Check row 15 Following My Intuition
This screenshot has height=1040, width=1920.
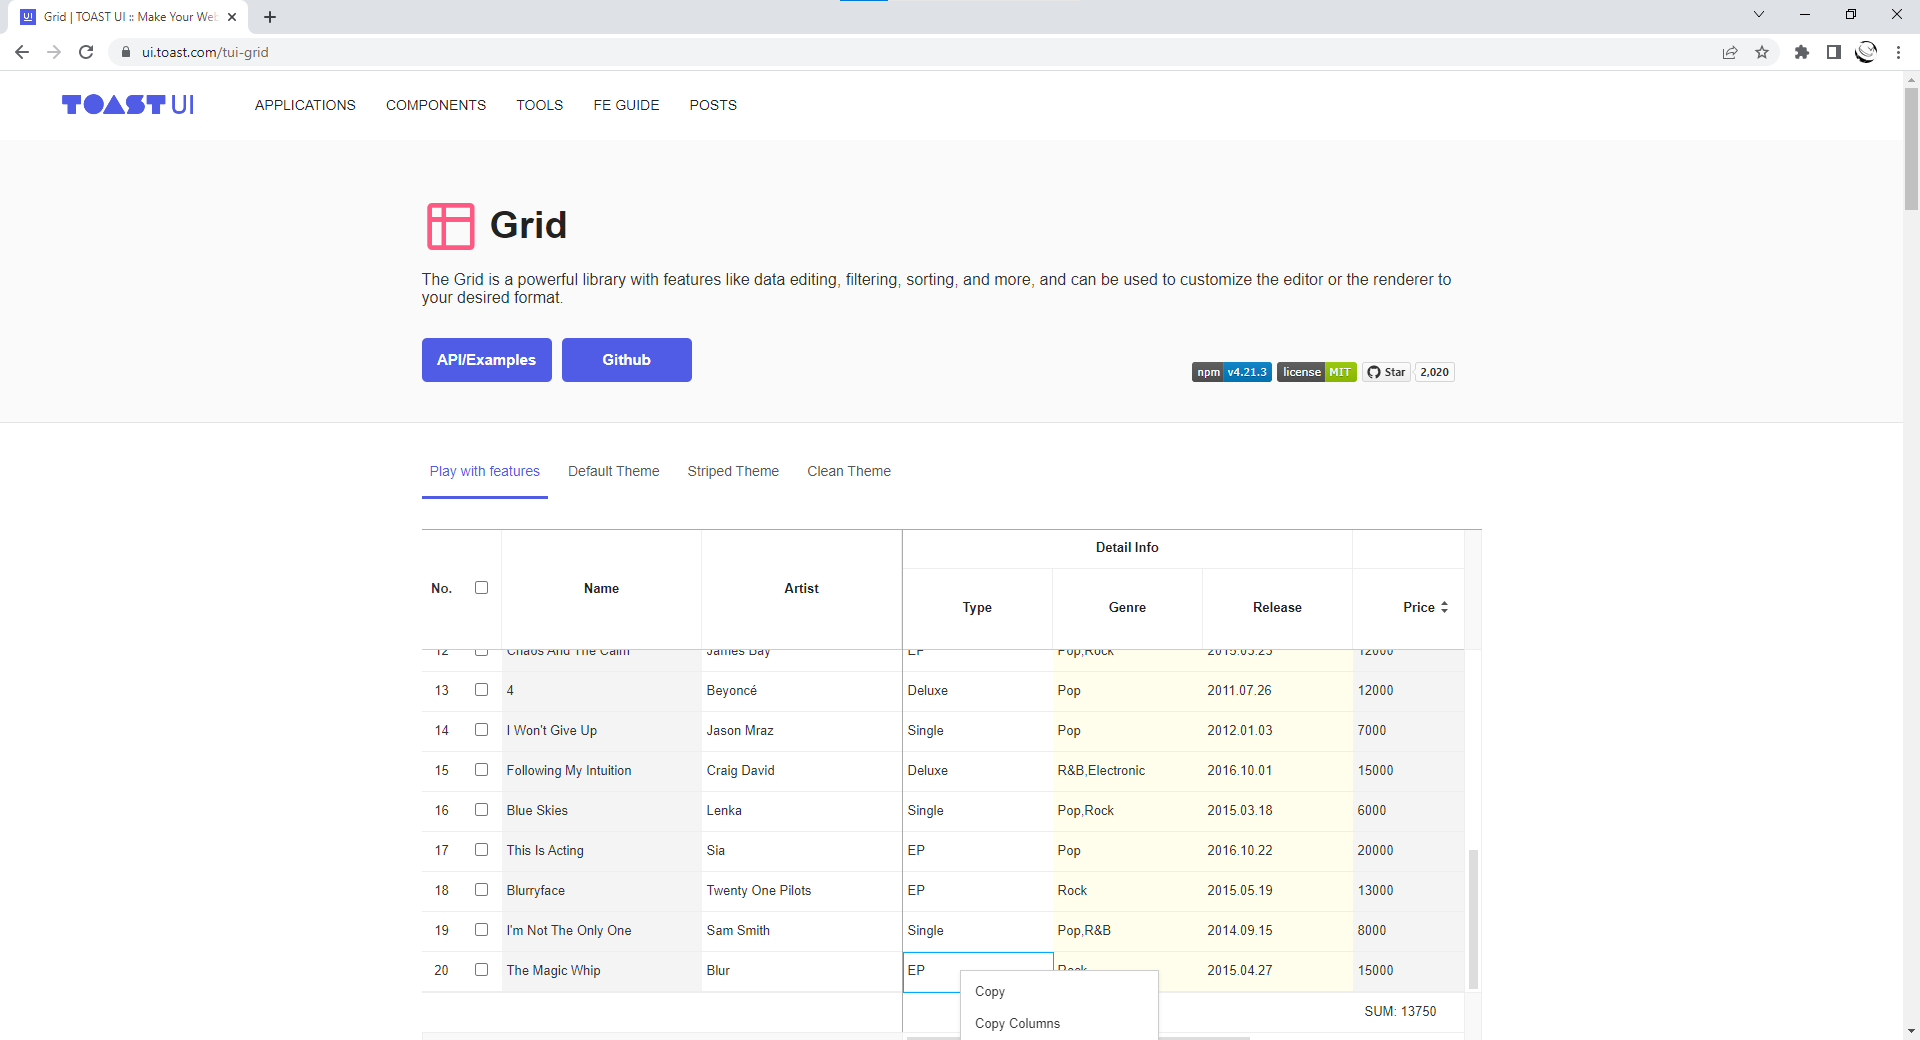point(482,770)
